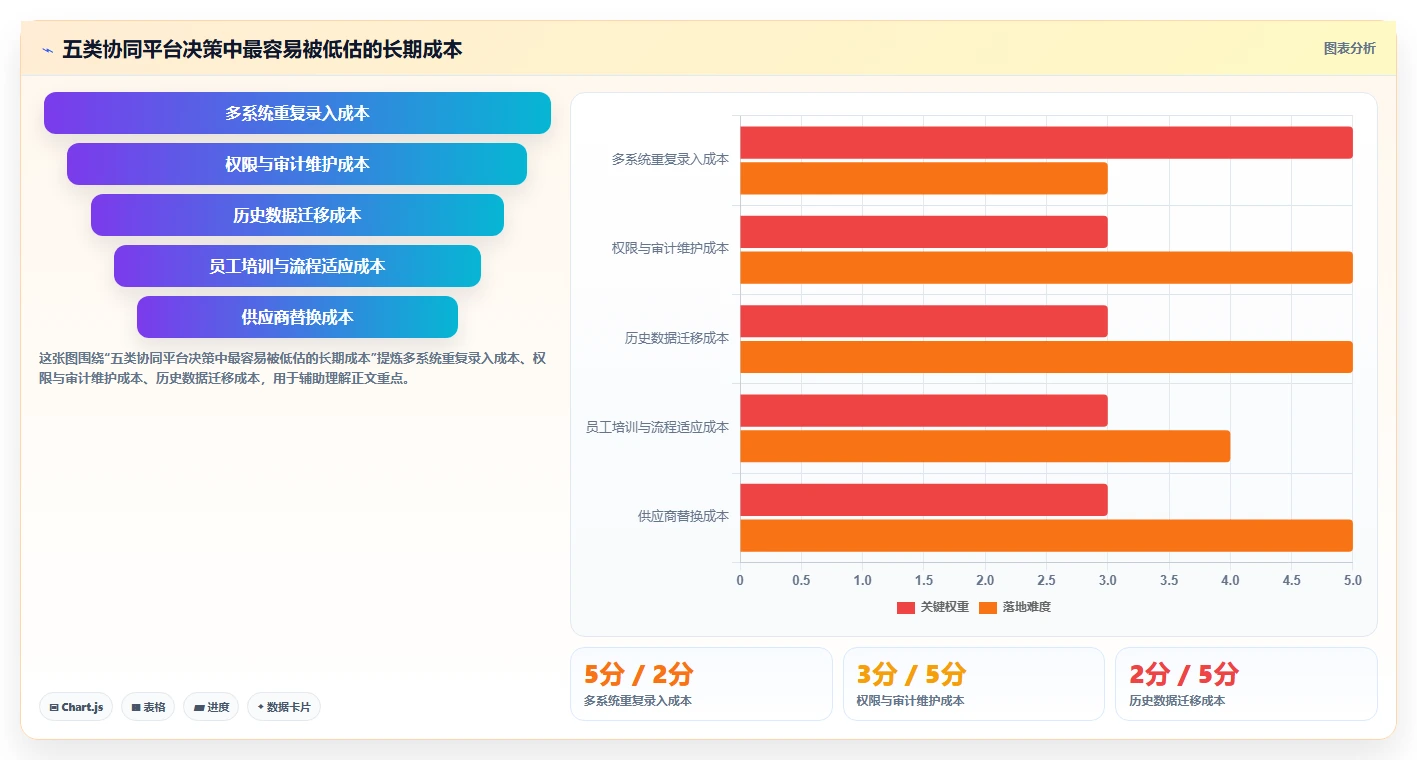The width and height of the screenshot is (1417, 760).
Task: Select the 历史数据迁移成本 funnel bar
Action: pos(297,215)
